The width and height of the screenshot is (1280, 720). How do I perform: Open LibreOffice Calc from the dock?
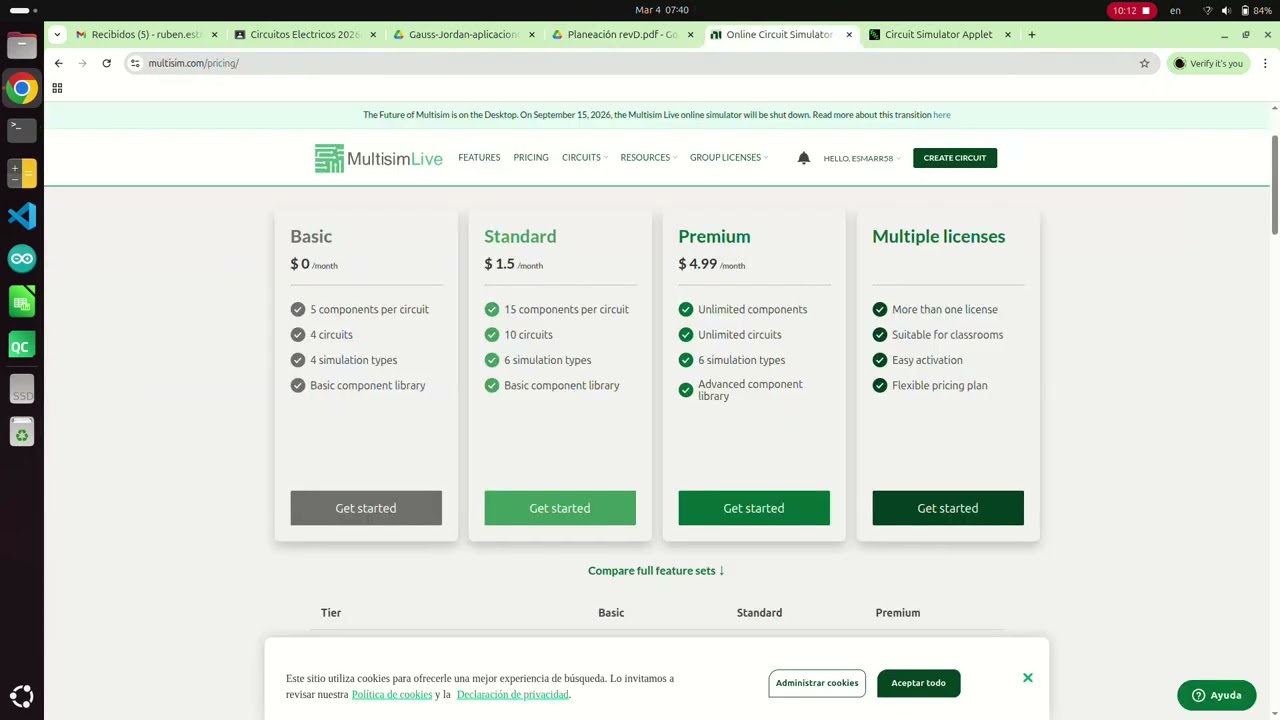(22, 302)
